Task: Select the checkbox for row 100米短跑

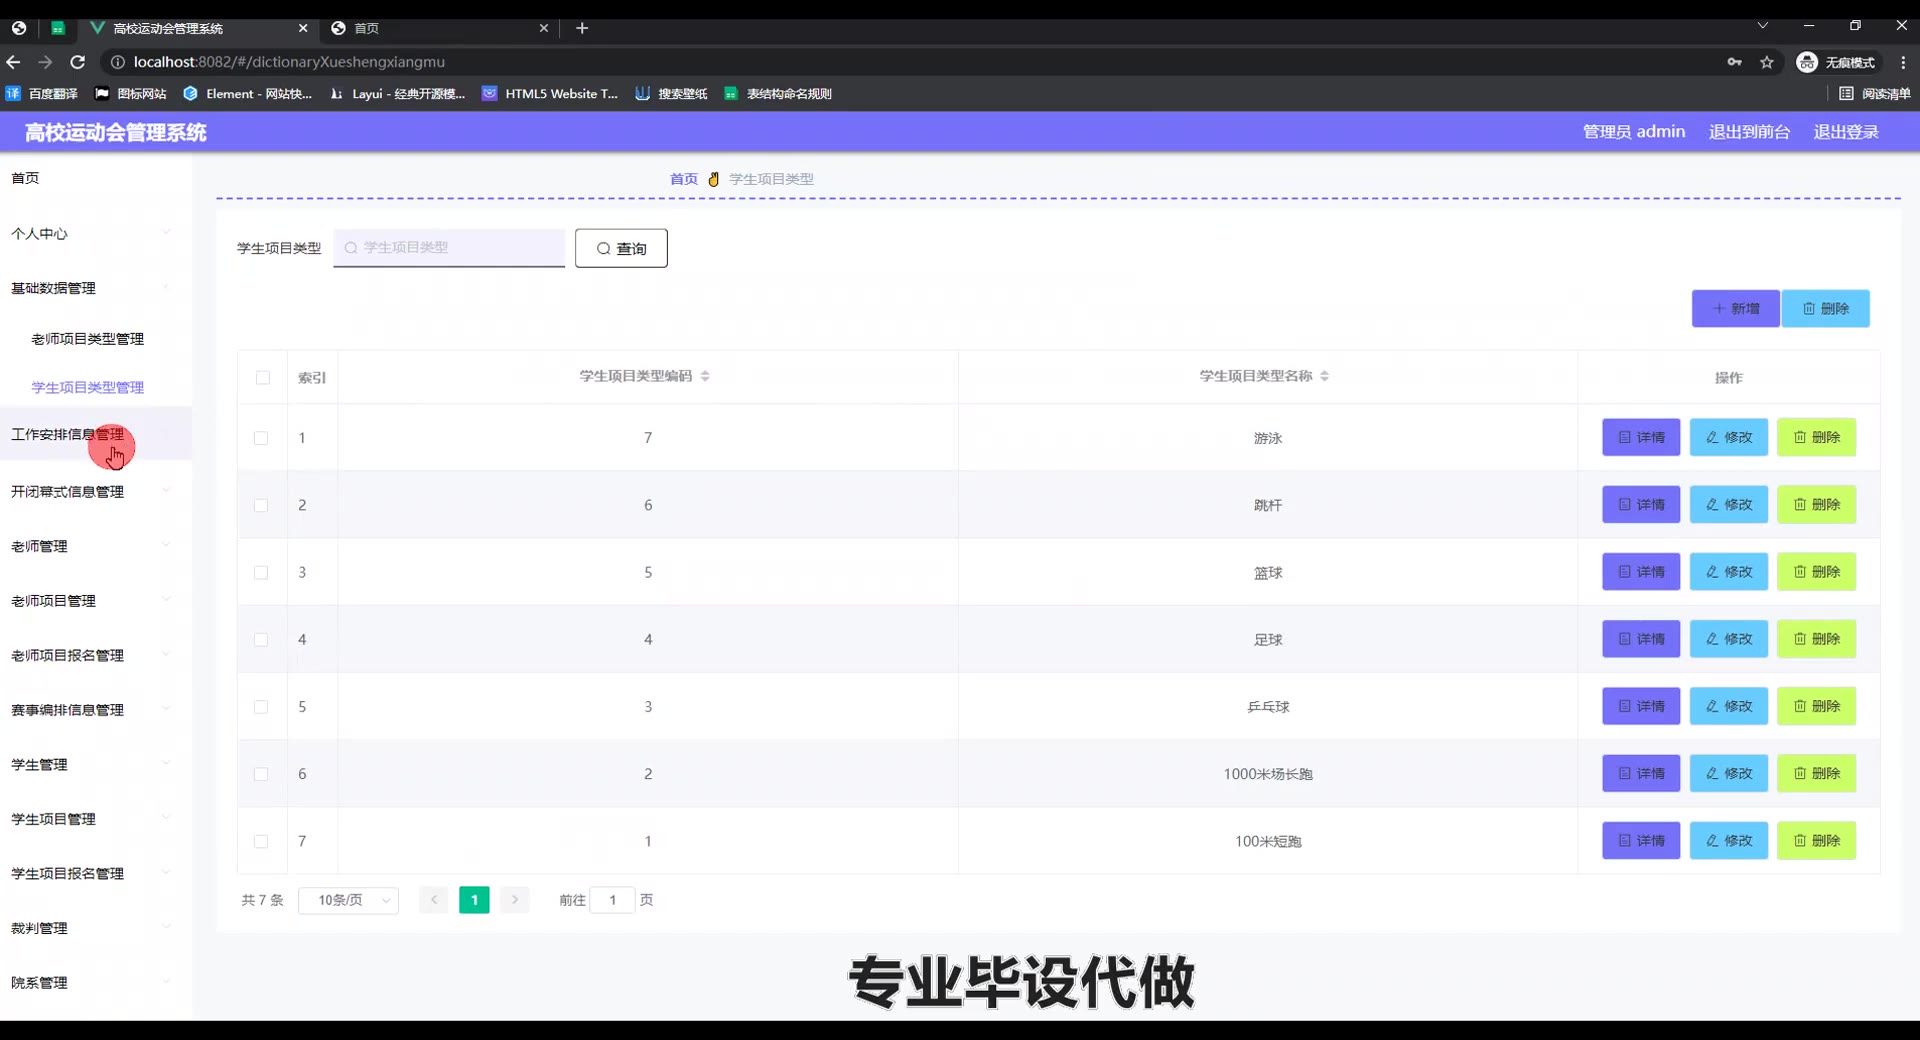Action: coord(261,841)
